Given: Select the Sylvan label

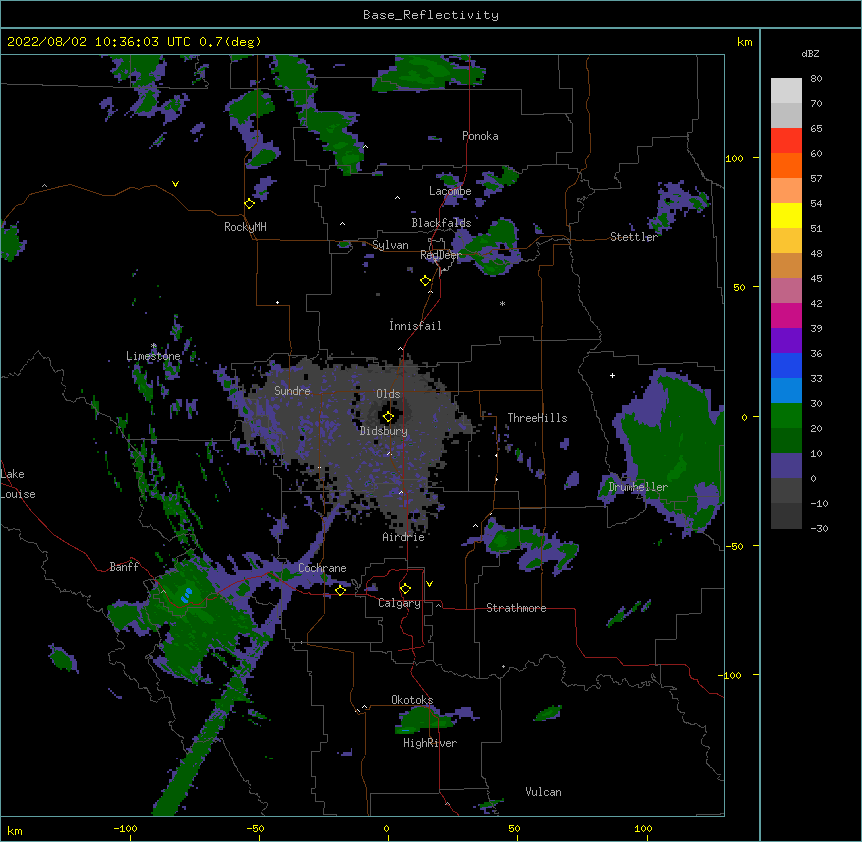Looking at the screenshot, I should tap(390, 245).
